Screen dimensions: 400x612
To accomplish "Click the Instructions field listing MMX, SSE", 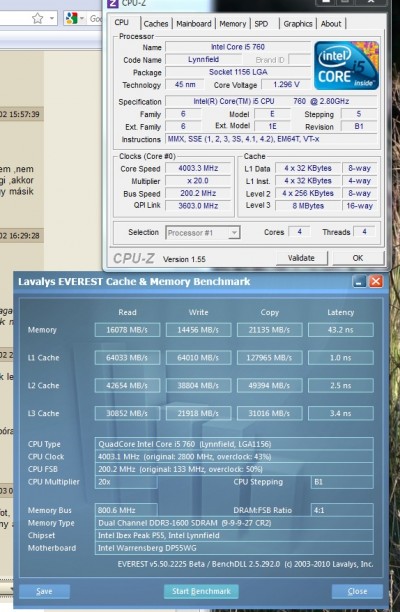I will 272,139.
